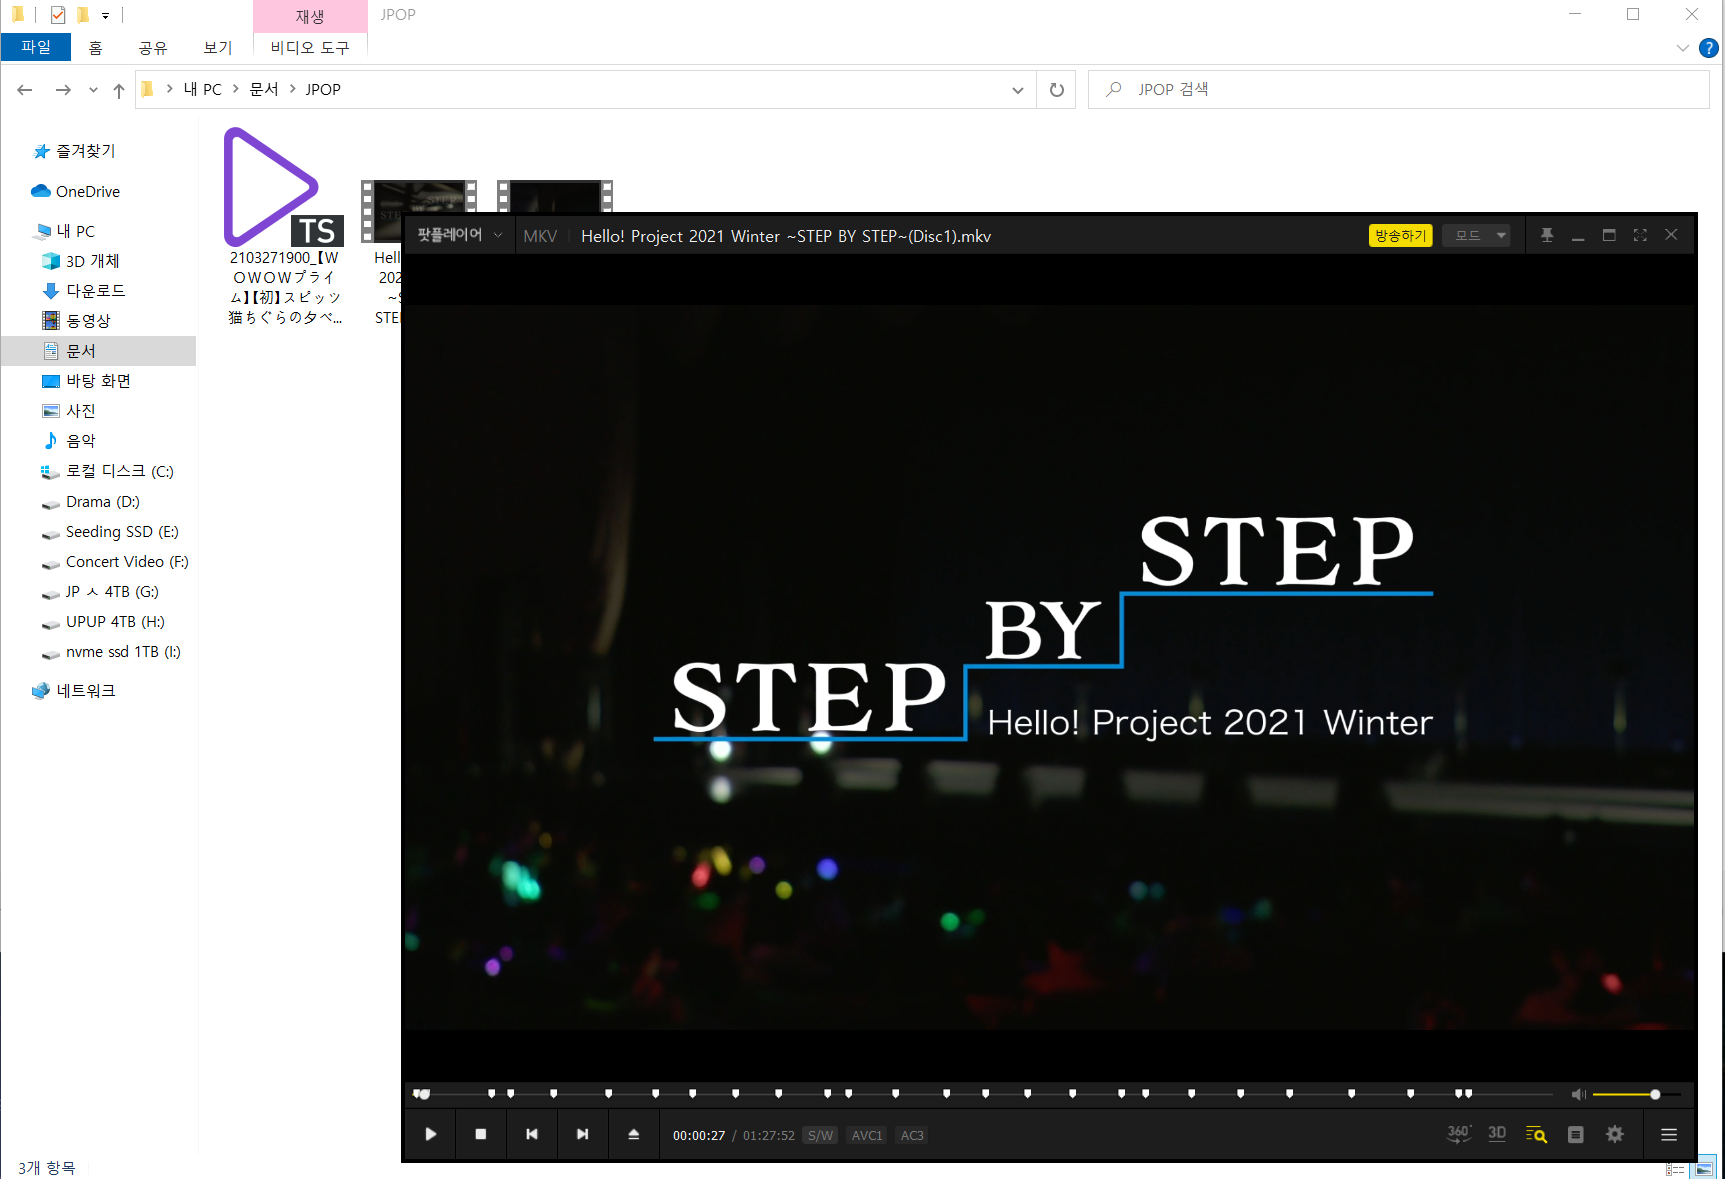
Task: Open the 파일 menu in Explorer
Action: (x=36, y=47)
